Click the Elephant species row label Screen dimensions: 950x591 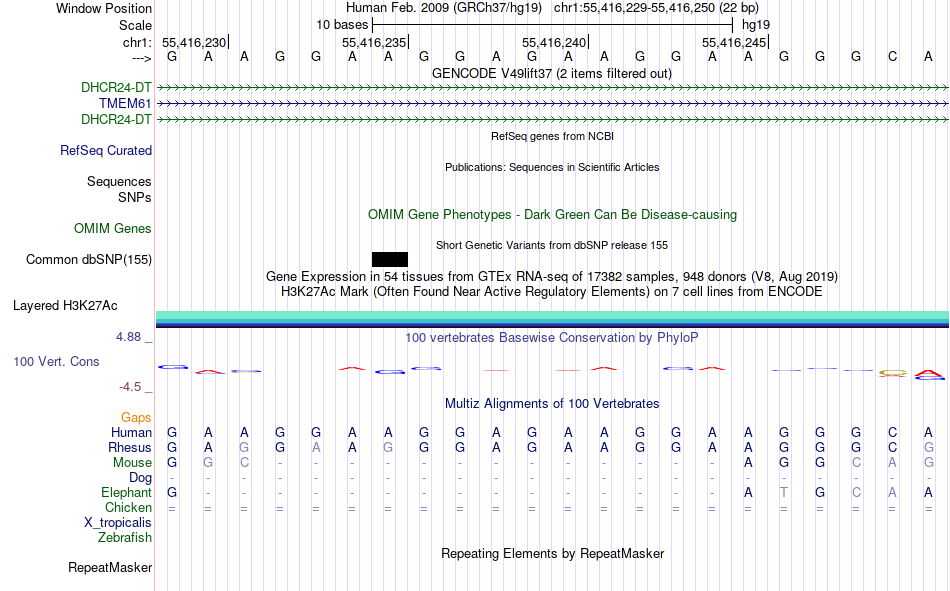coord(127,492)
